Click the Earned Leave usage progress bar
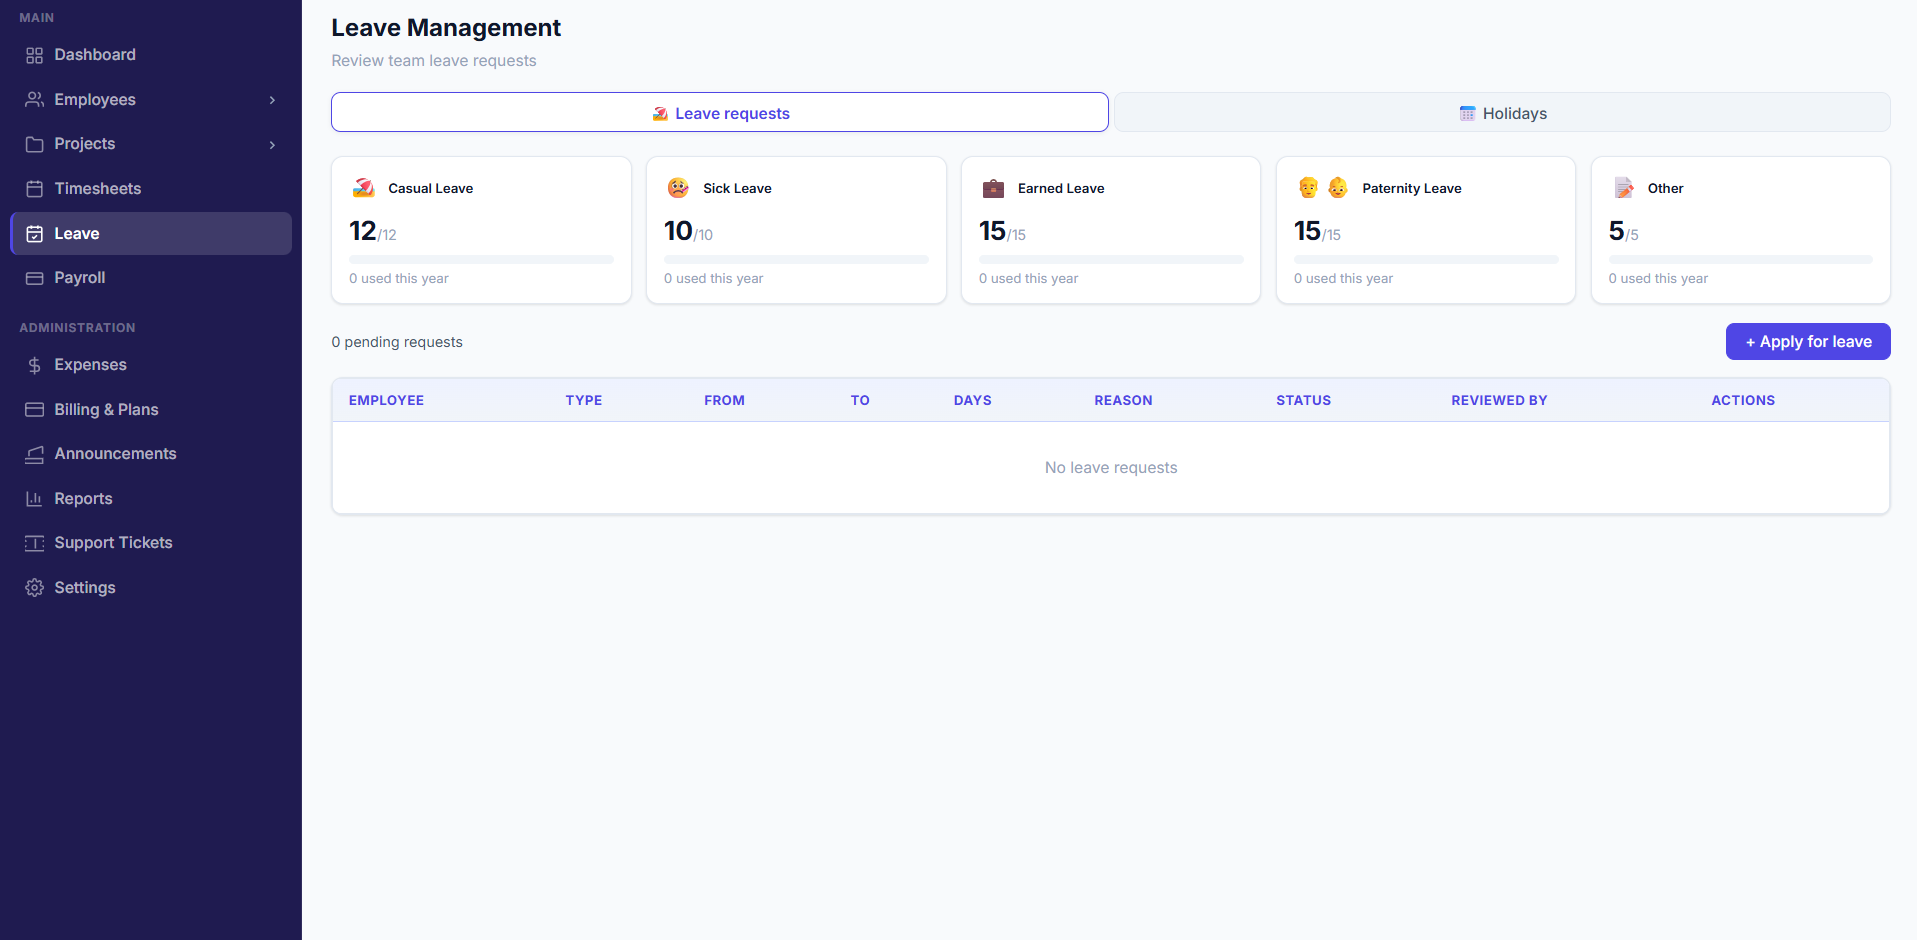 1111,260
